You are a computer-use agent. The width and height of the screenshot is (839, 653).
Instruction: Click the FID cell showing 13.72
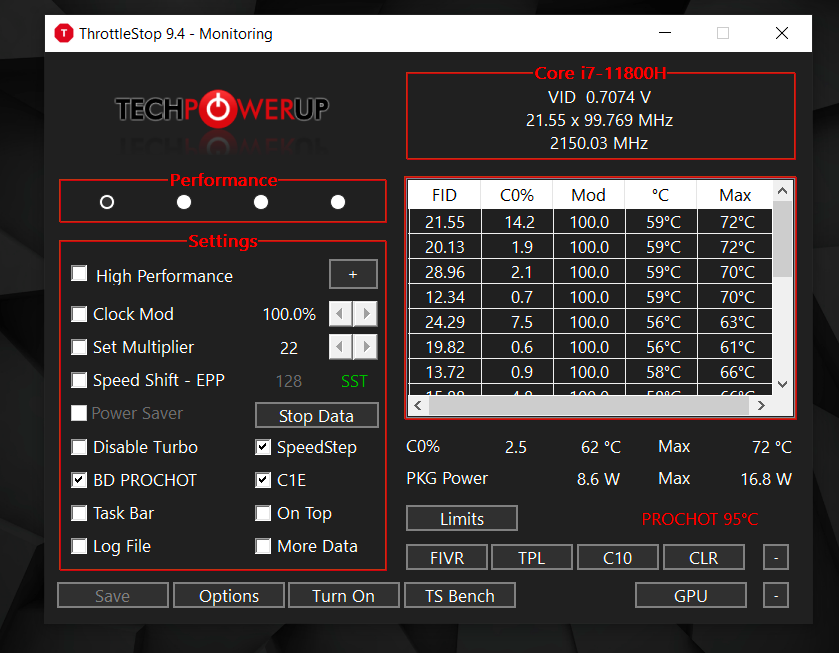(445, 372)
